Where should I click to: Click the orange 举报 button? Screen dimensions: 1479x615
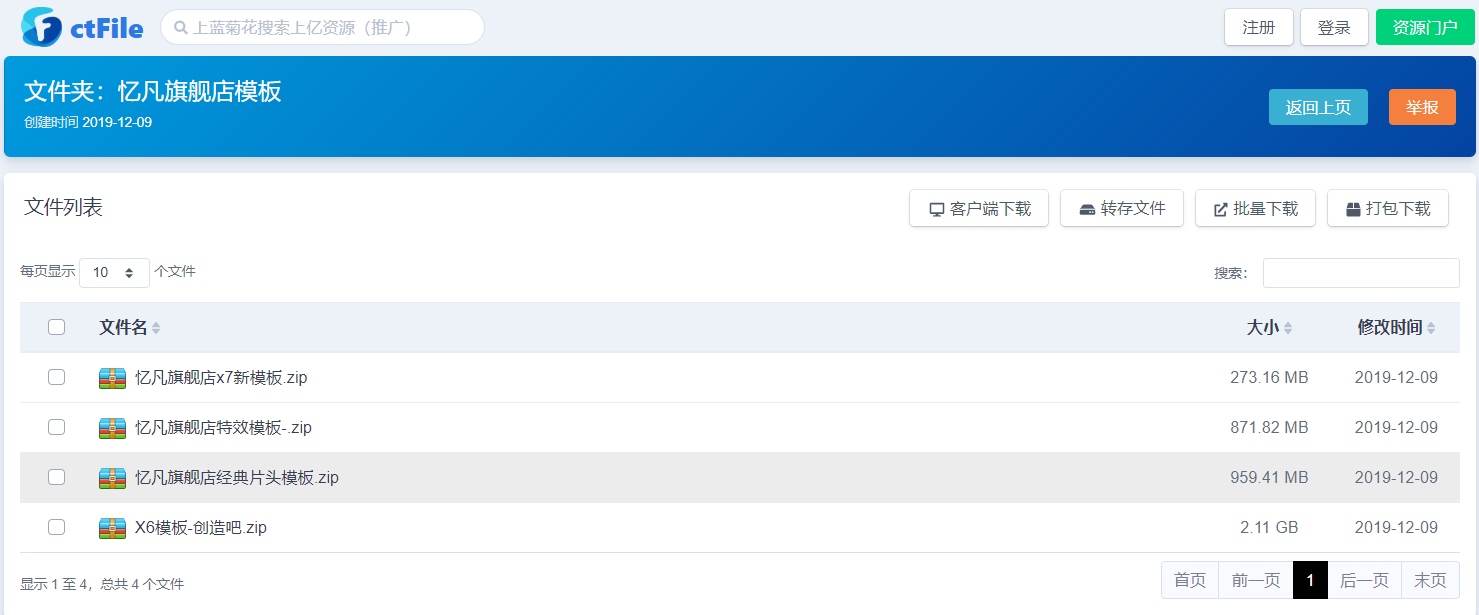[1422, 107]
